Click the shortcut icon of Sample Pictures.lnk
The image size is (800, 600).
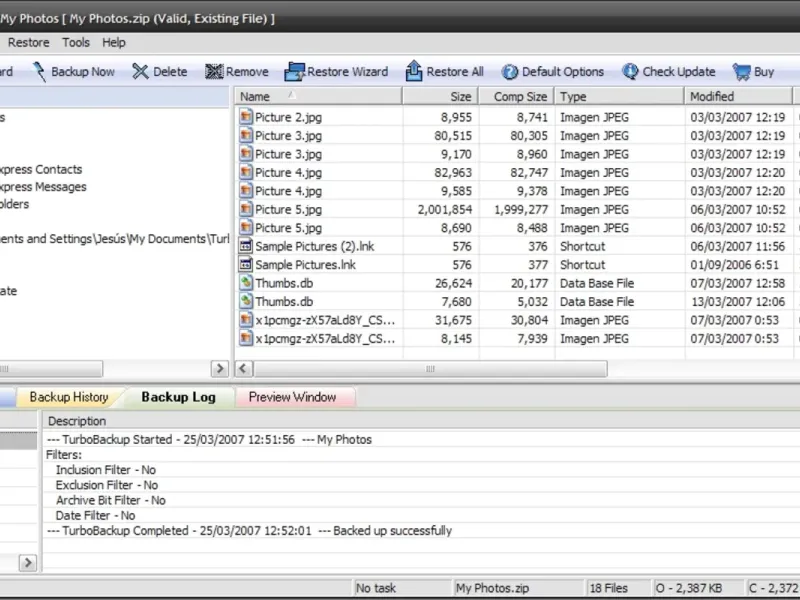coord(246,264)
